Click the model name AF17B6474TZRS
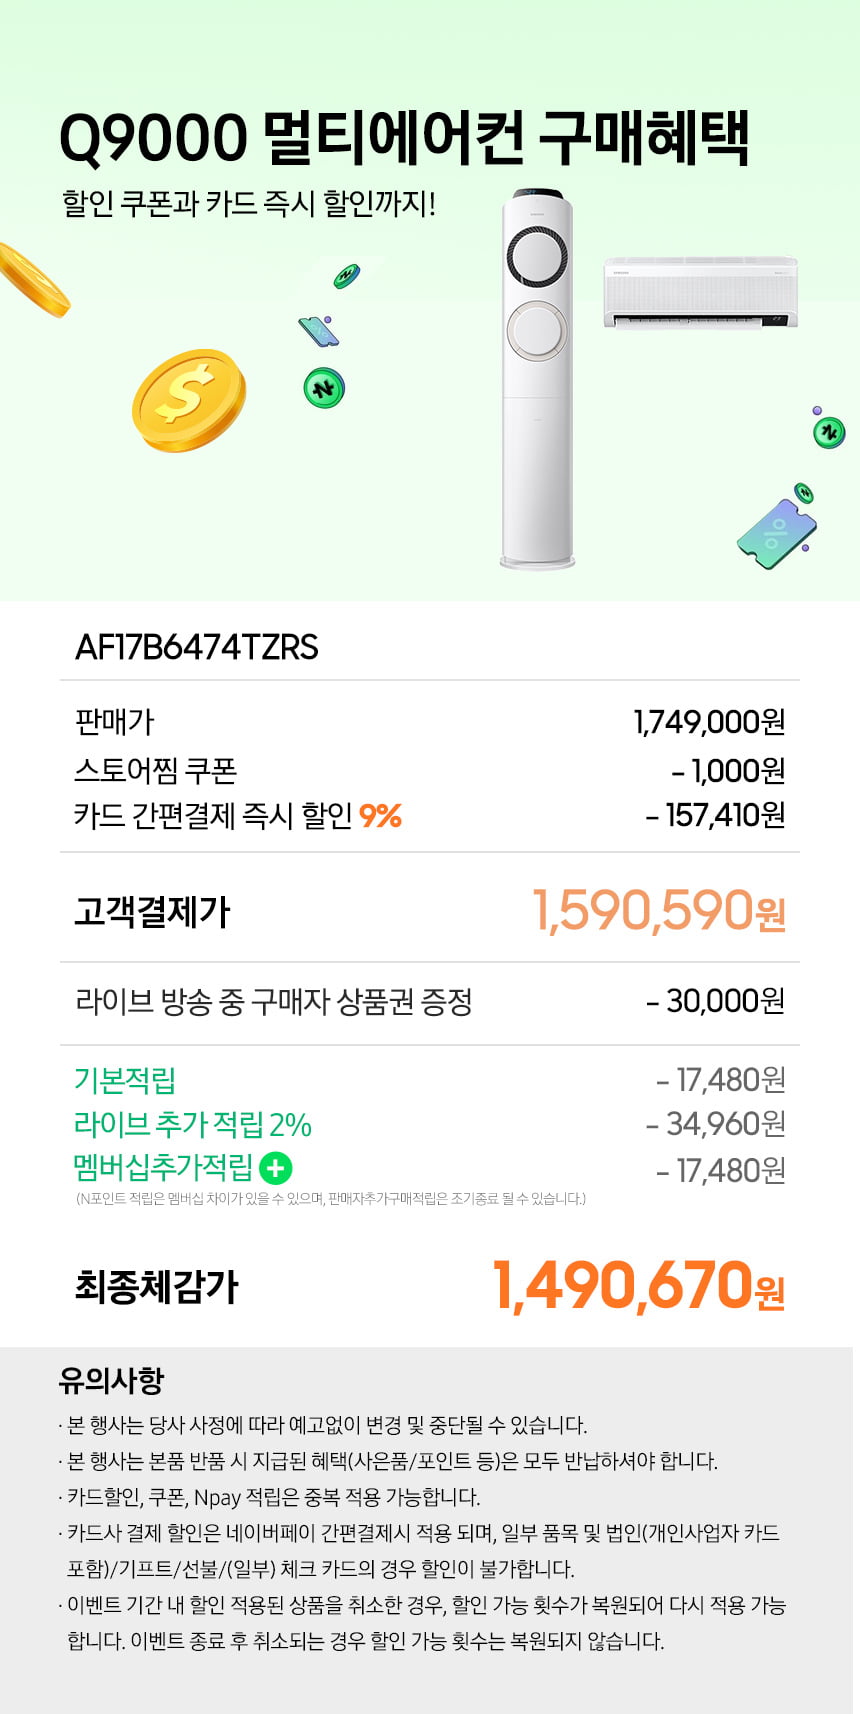860x1714 pixels. 197,647
